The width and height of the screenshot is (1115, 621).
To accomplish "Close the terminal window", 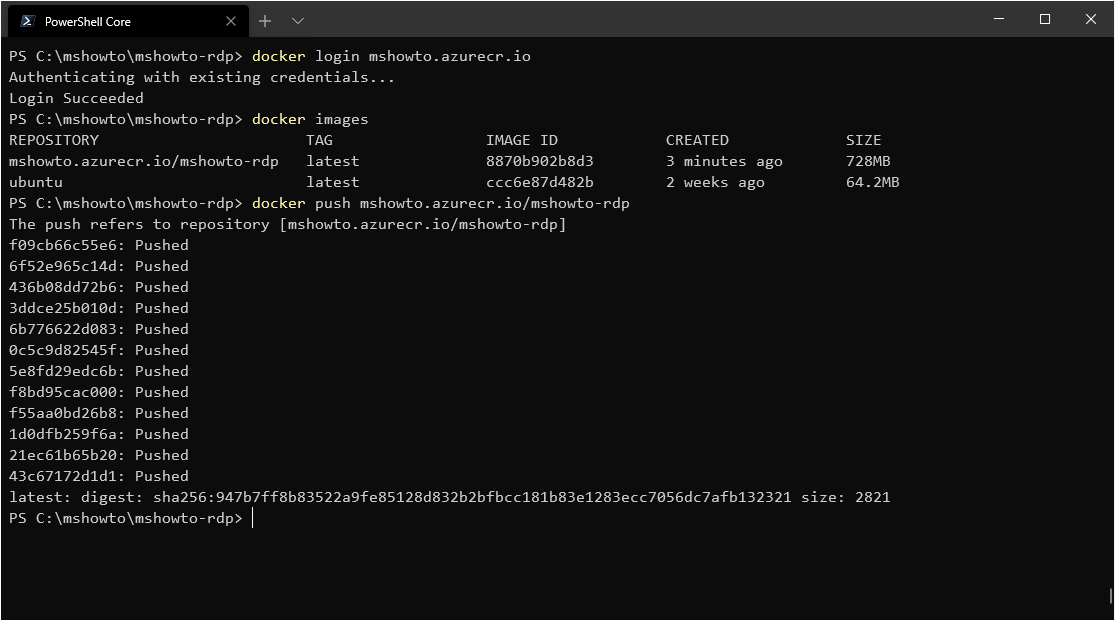I will tap(1091, 19).
